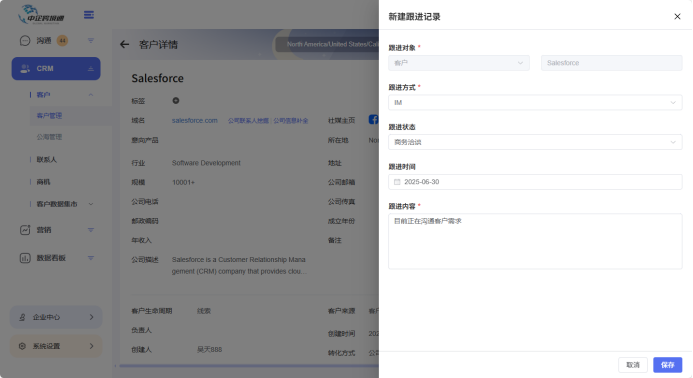Viewport: 693px width, 378px height.
Task: Click the 系统设置 right chevron
Action: (91, 346)
